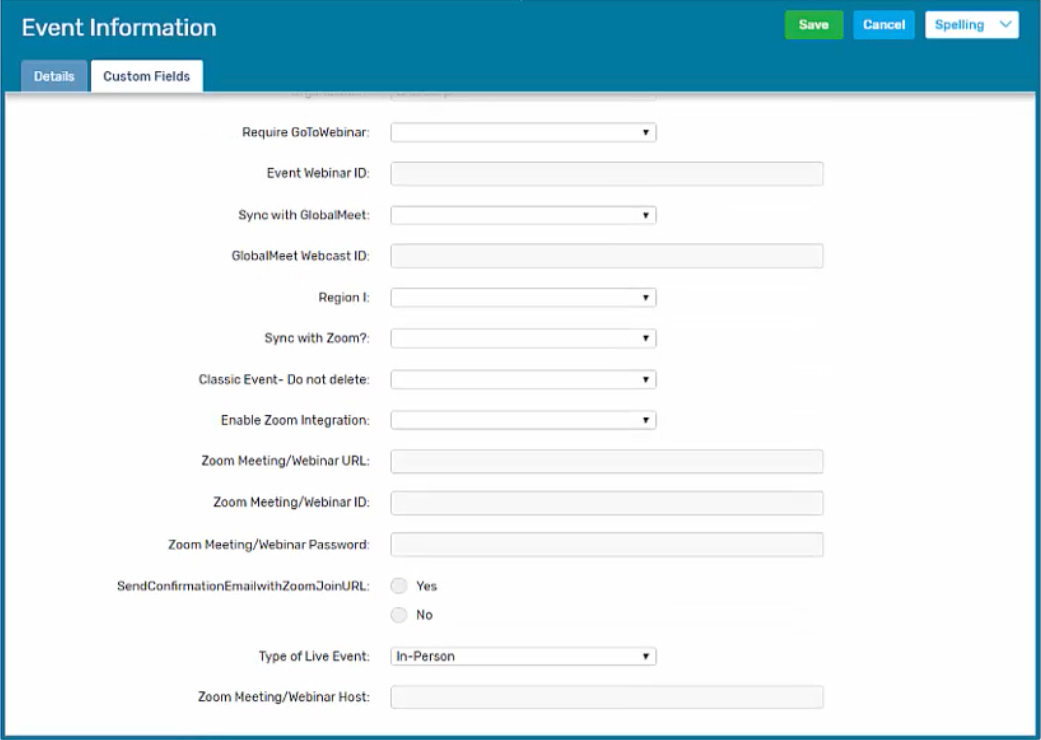Switch to the Details tab
The width and height of the screenshot is (1041, 740).
(x=54, y=76)
